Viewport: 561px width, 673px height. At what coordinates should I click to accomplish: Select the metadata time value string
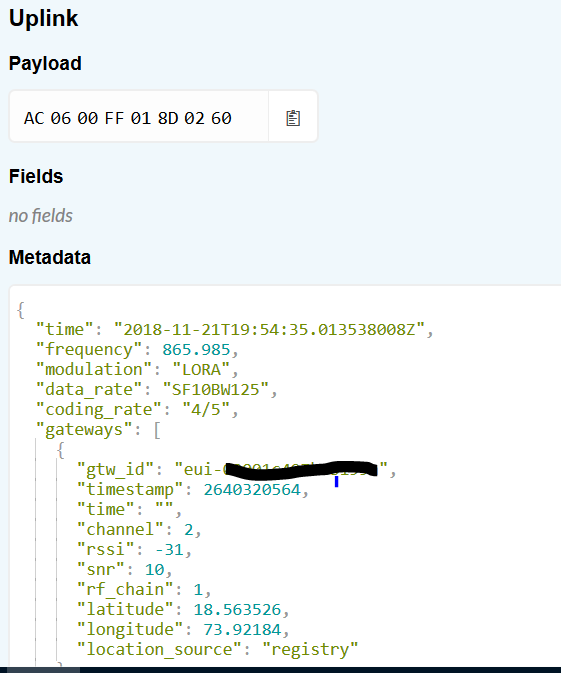(x=269, y=330)
